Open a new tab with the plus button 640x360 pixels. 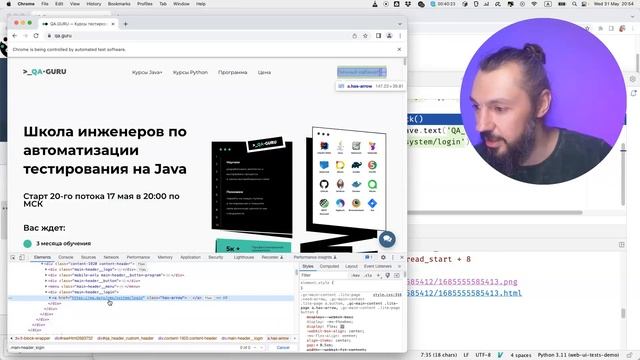[x=125, y=24]
